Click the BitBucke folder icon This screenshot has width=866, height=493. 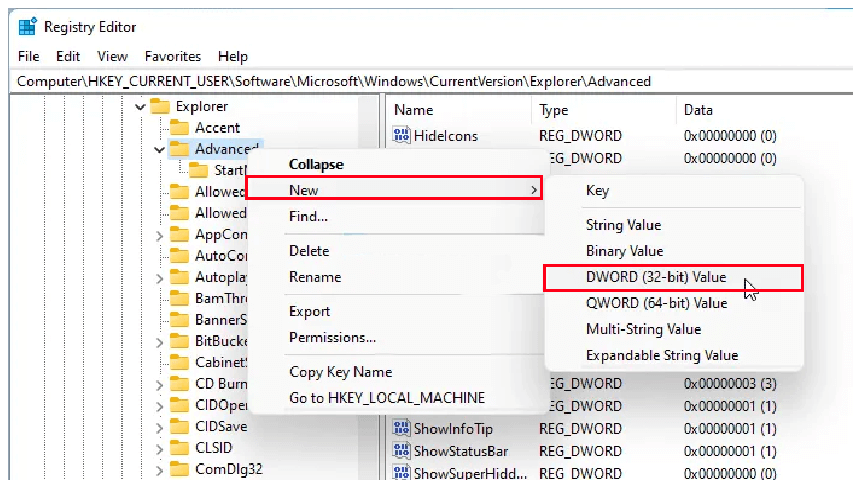click(x=179, y=341)
